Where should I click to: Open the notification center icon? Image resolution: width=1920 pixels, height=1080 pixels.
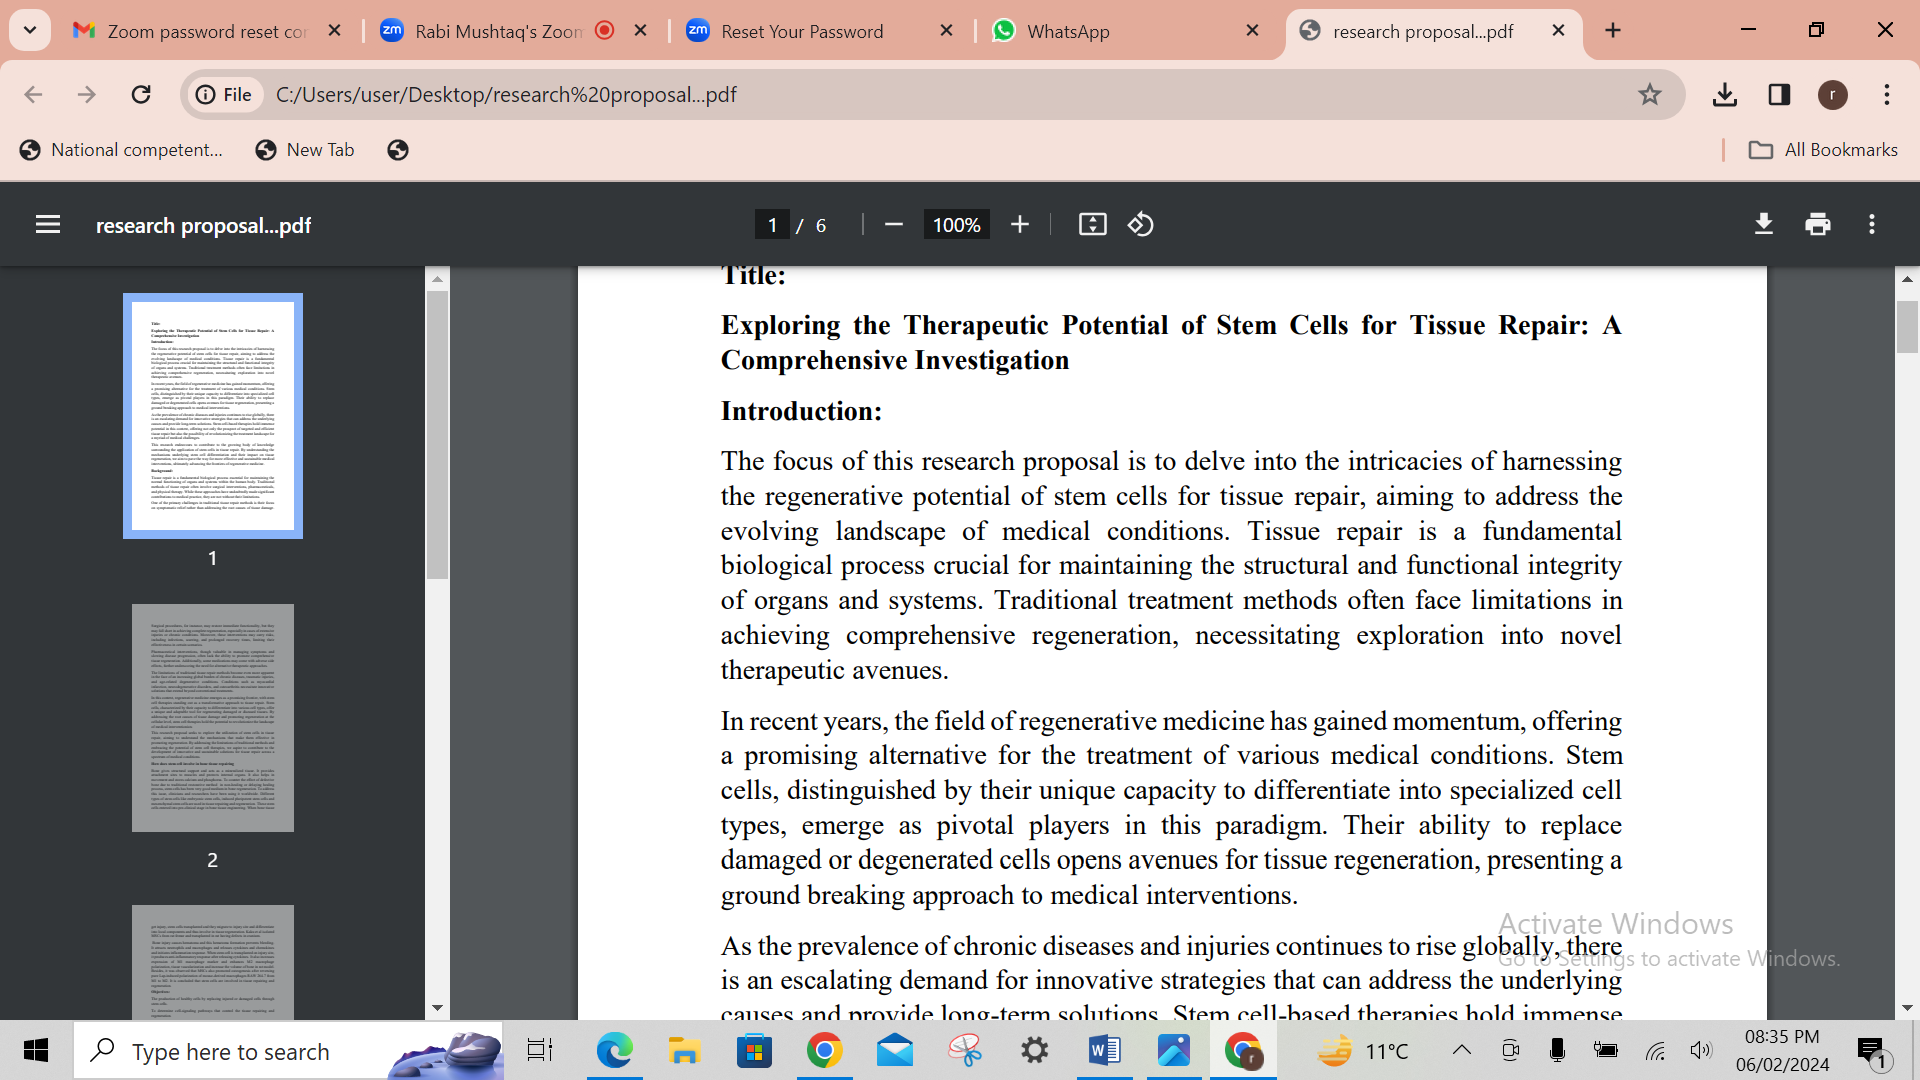tap(1873, 1051)
